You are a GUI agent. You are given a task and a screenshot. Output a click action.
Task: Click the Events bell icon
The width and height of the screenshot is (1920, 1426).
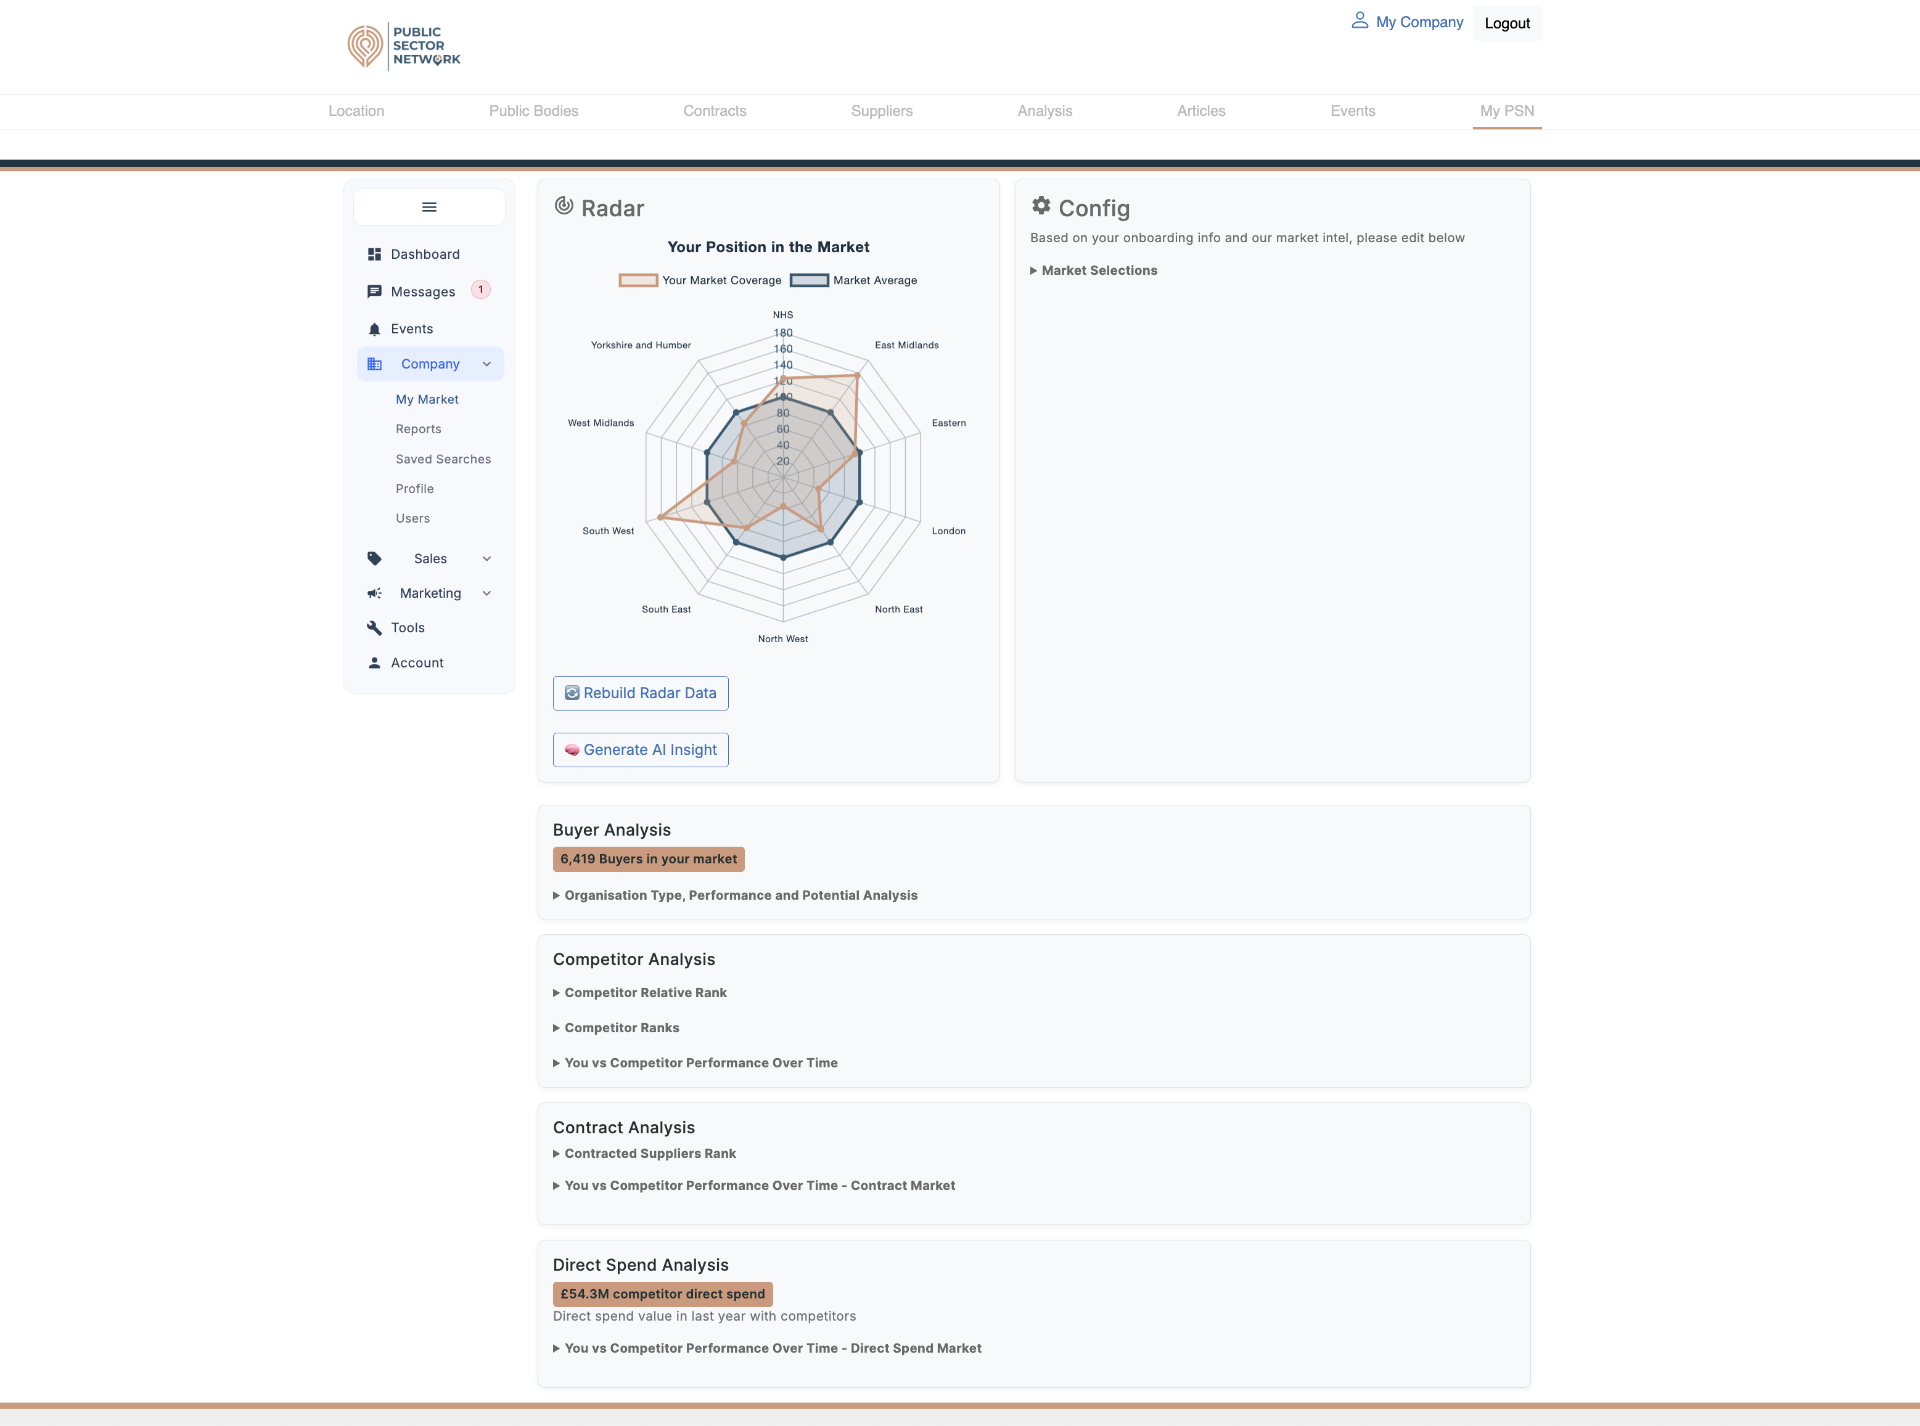coord(374,329)
